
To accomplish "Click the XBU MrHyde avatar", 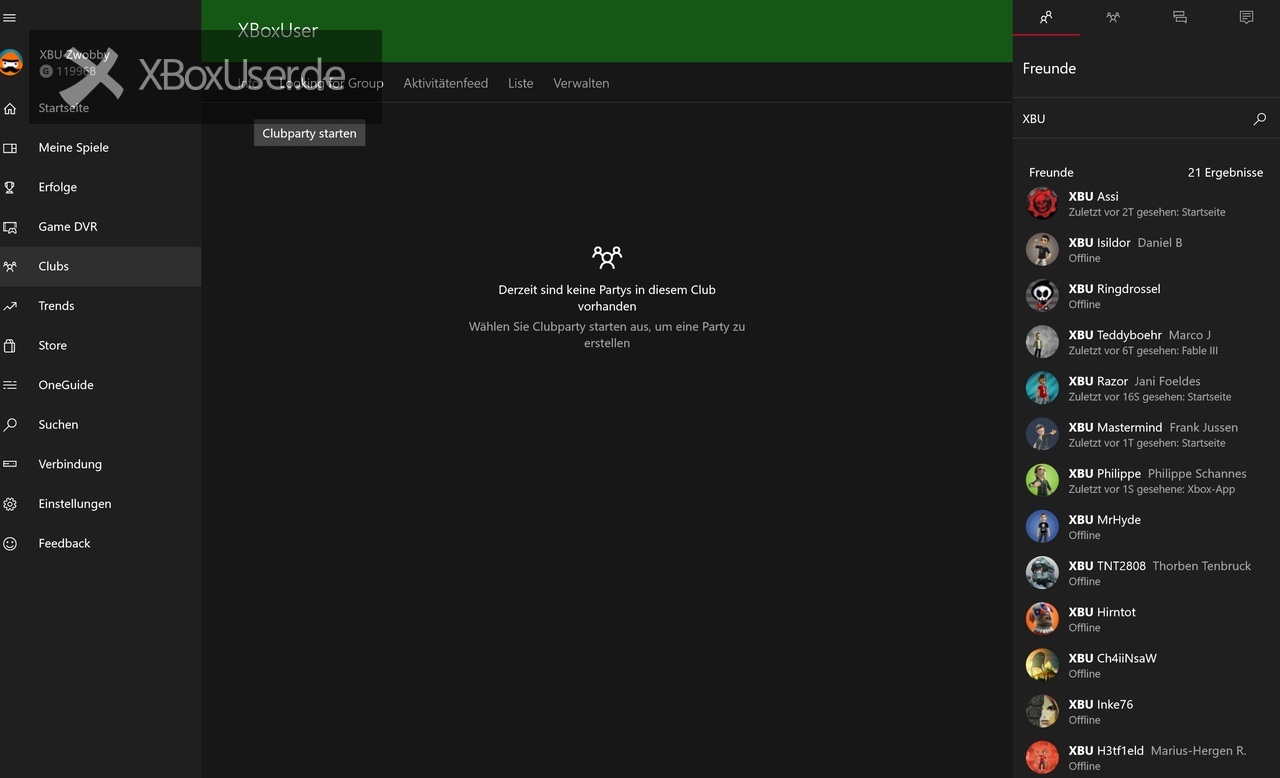I will point(1042,526).
